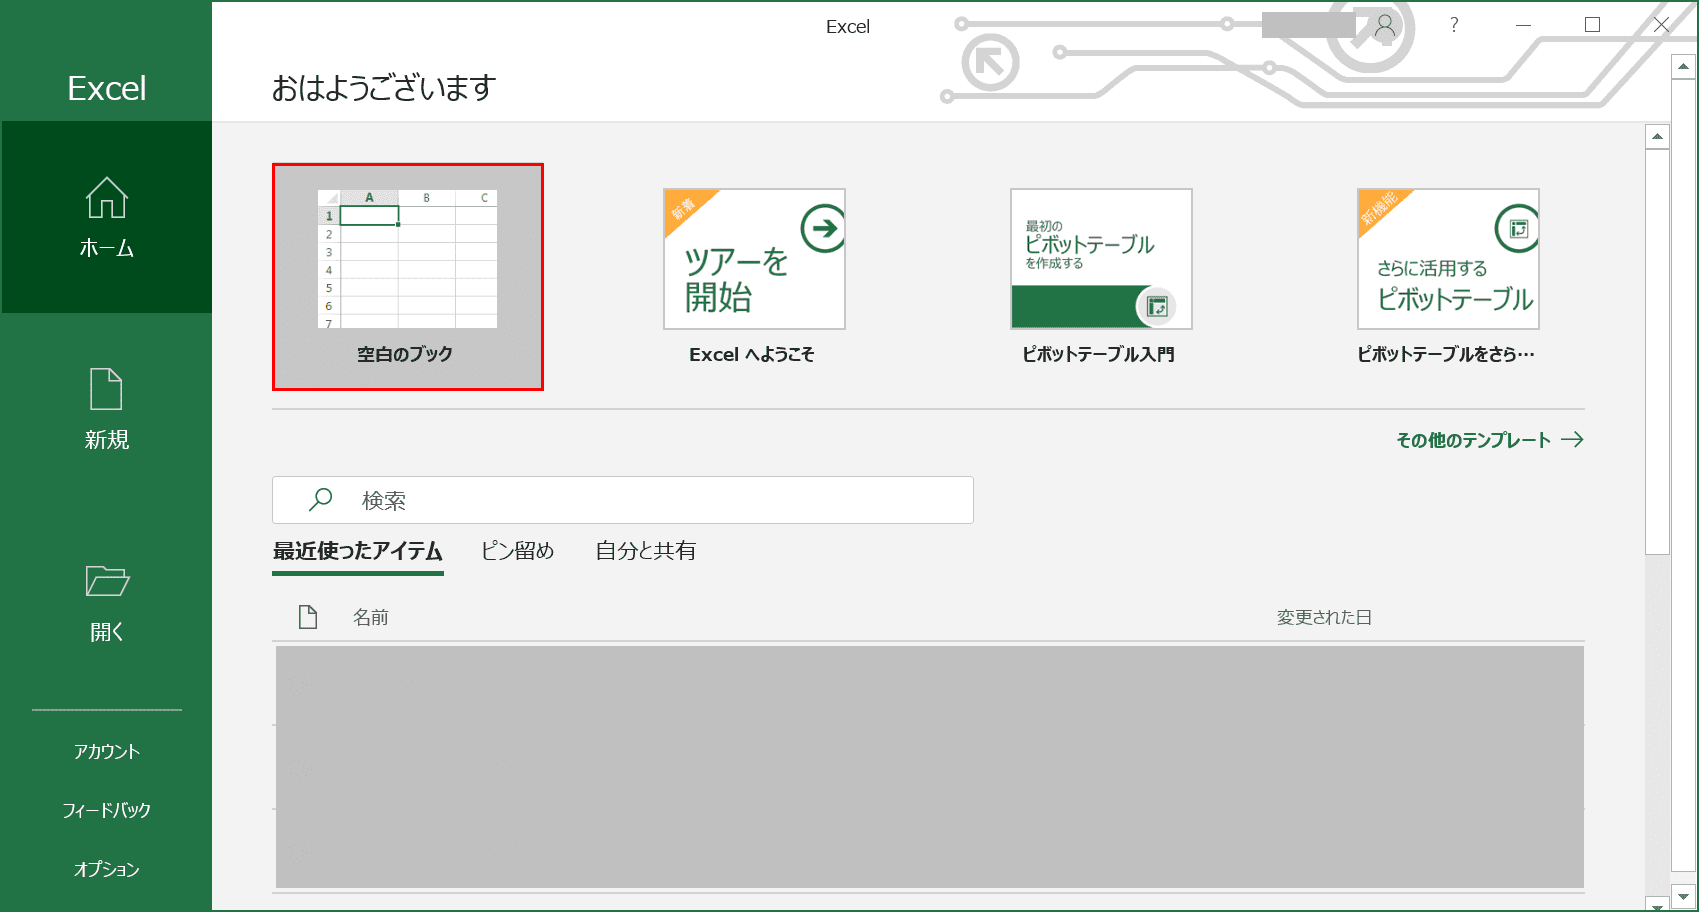Image resolution: width=1699 pixels, height=912 pixels.
Task: Switch to 自分と共有 tab
Action: 646,551
